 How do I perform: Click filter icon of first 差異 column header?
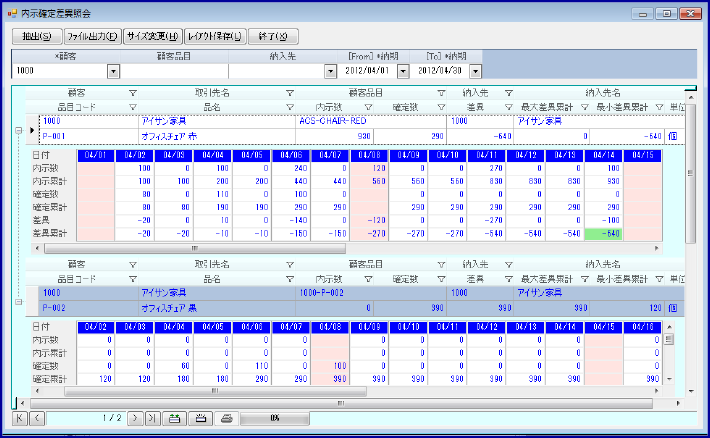pos(509,107)
